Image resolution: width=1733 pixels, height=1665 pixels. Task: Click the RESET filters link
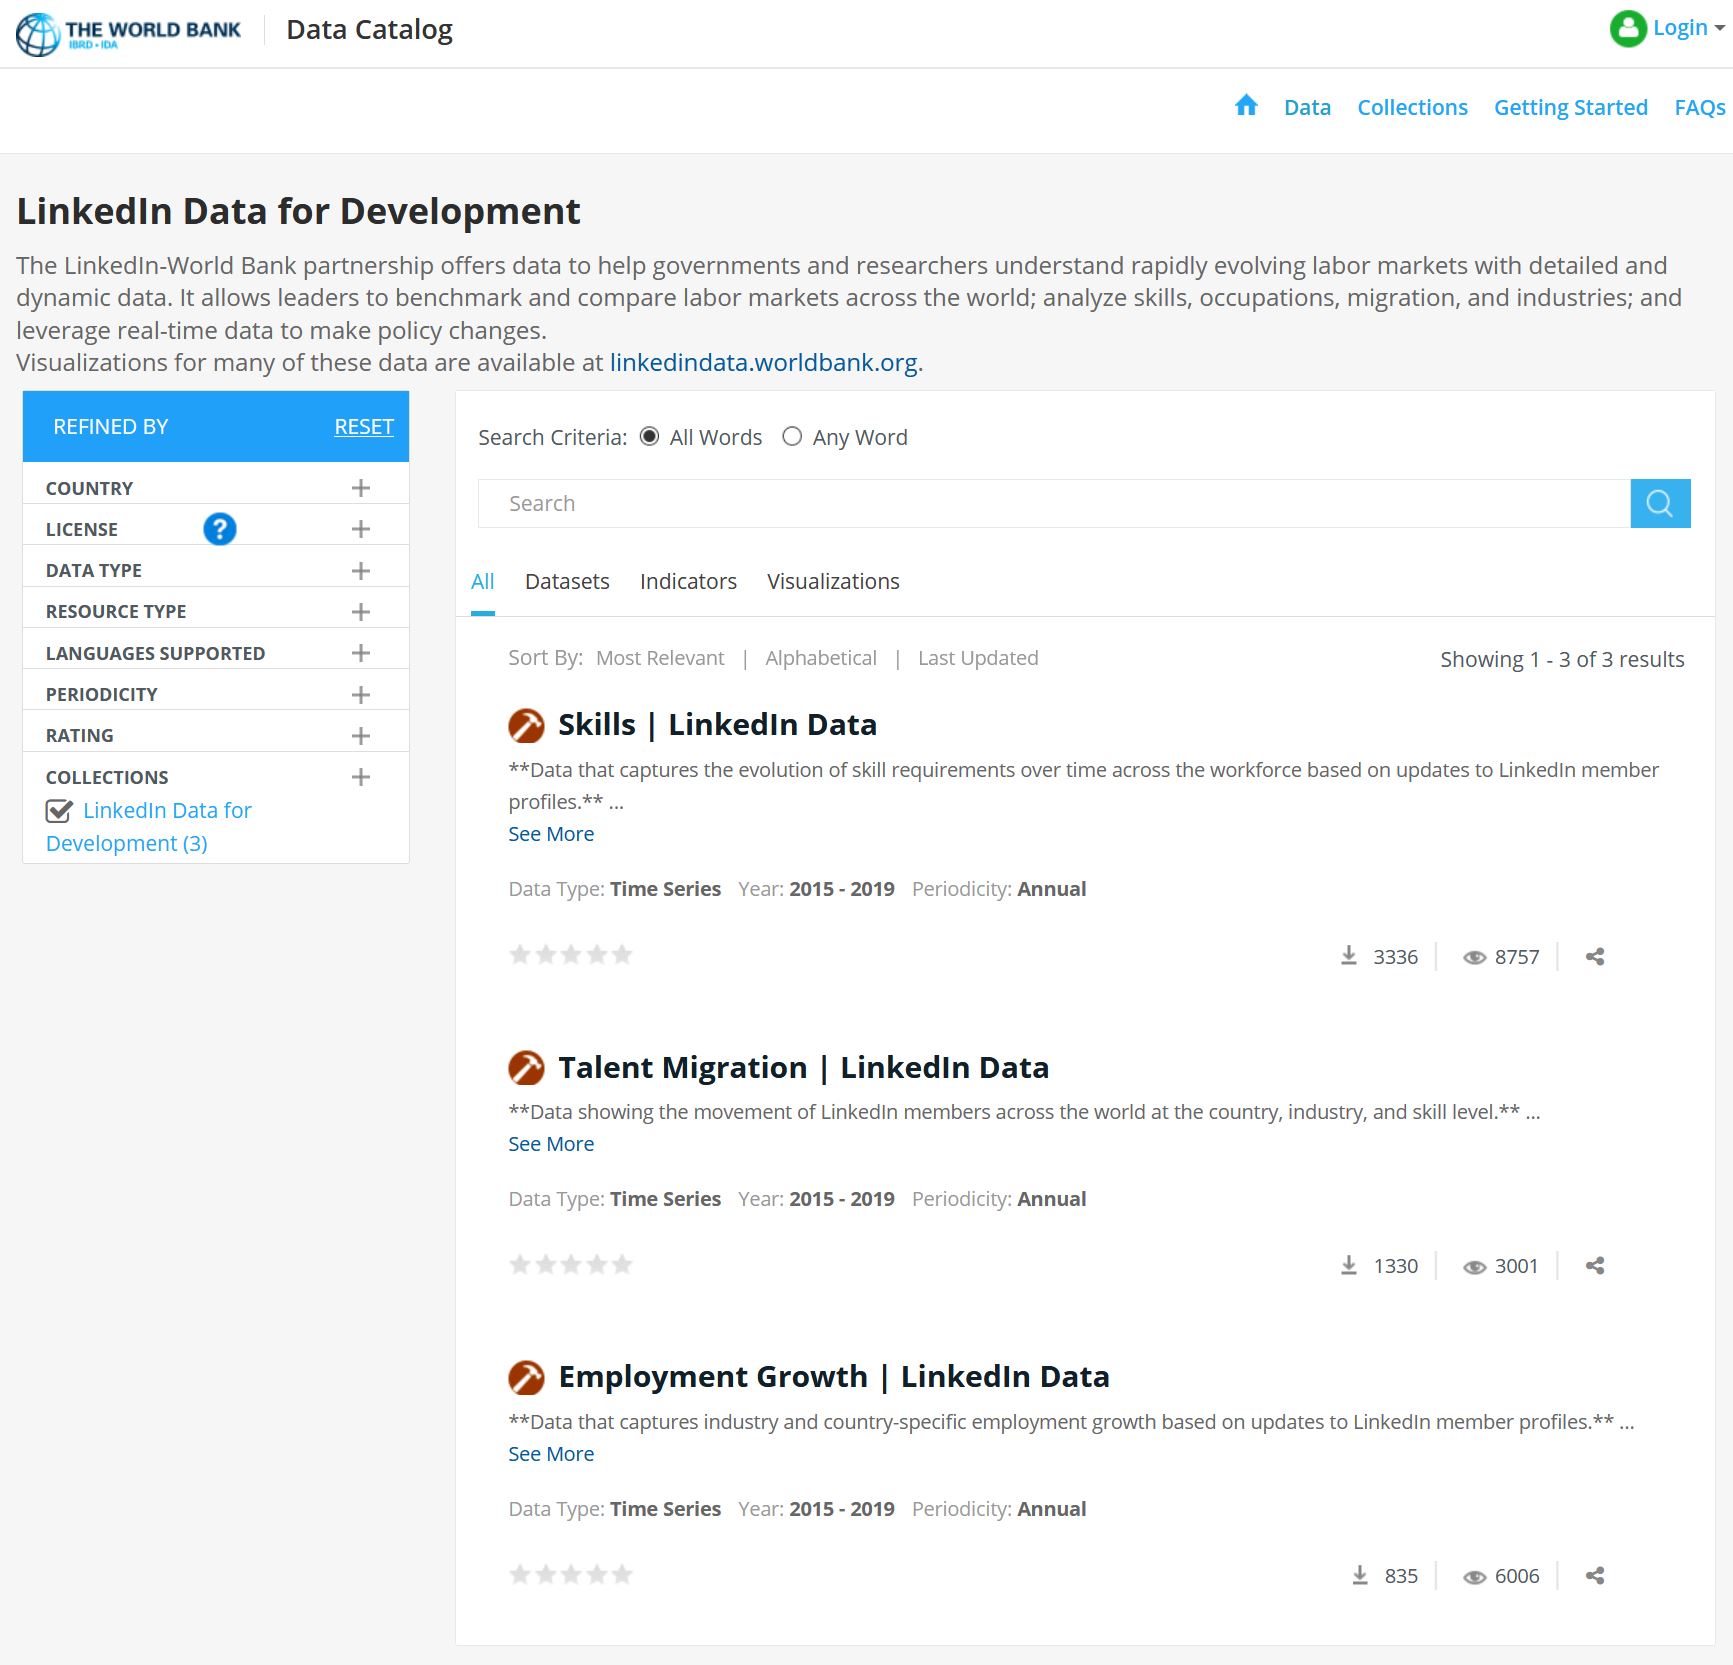(x=363, y=427)
